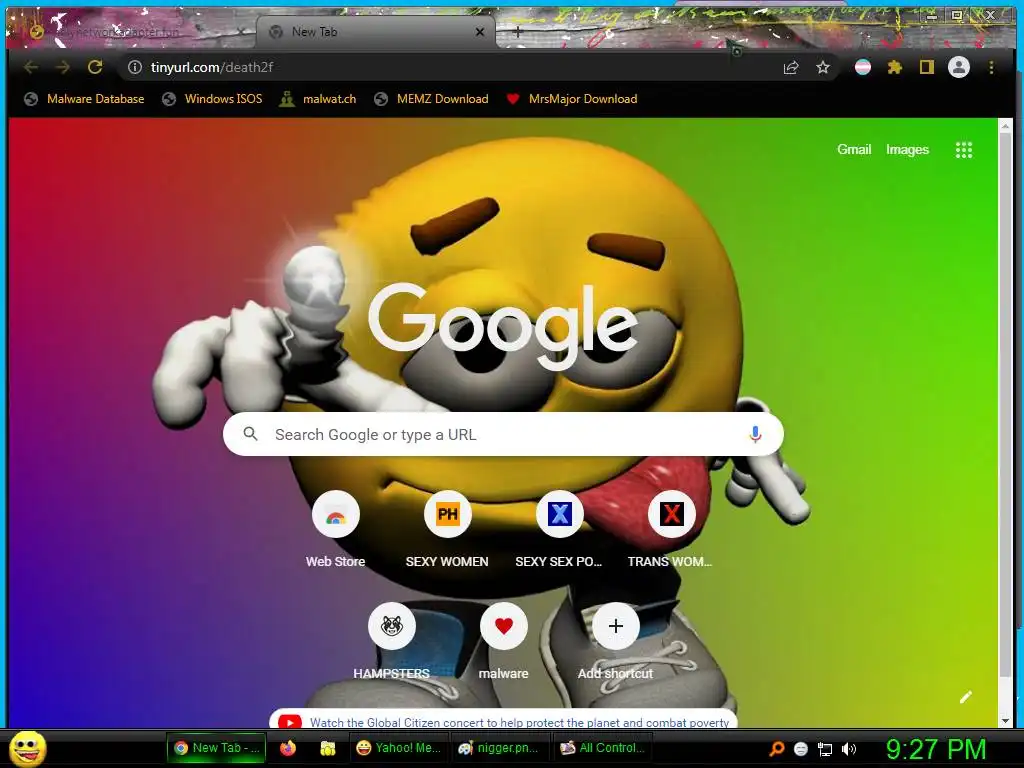
Task: Switch to the New Tab tab
Action: coord(376,32)
